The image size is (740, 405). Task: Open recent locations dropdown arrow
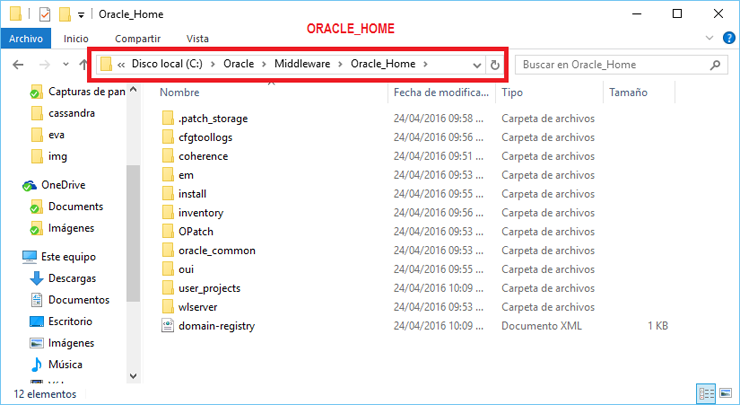point(66,64)
